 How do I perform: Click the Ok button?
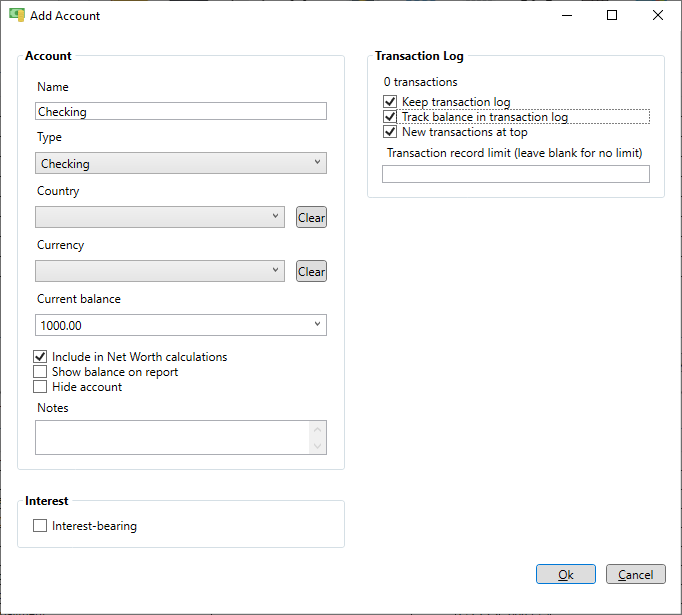coord(566,574)
